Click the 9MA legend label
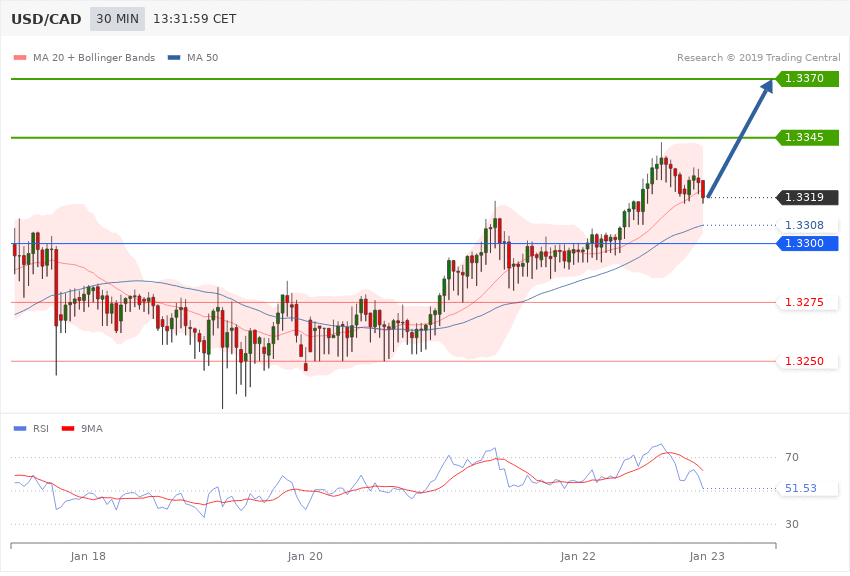The width and height of the screenshot is (850, 576). click(x=92, y=429)
